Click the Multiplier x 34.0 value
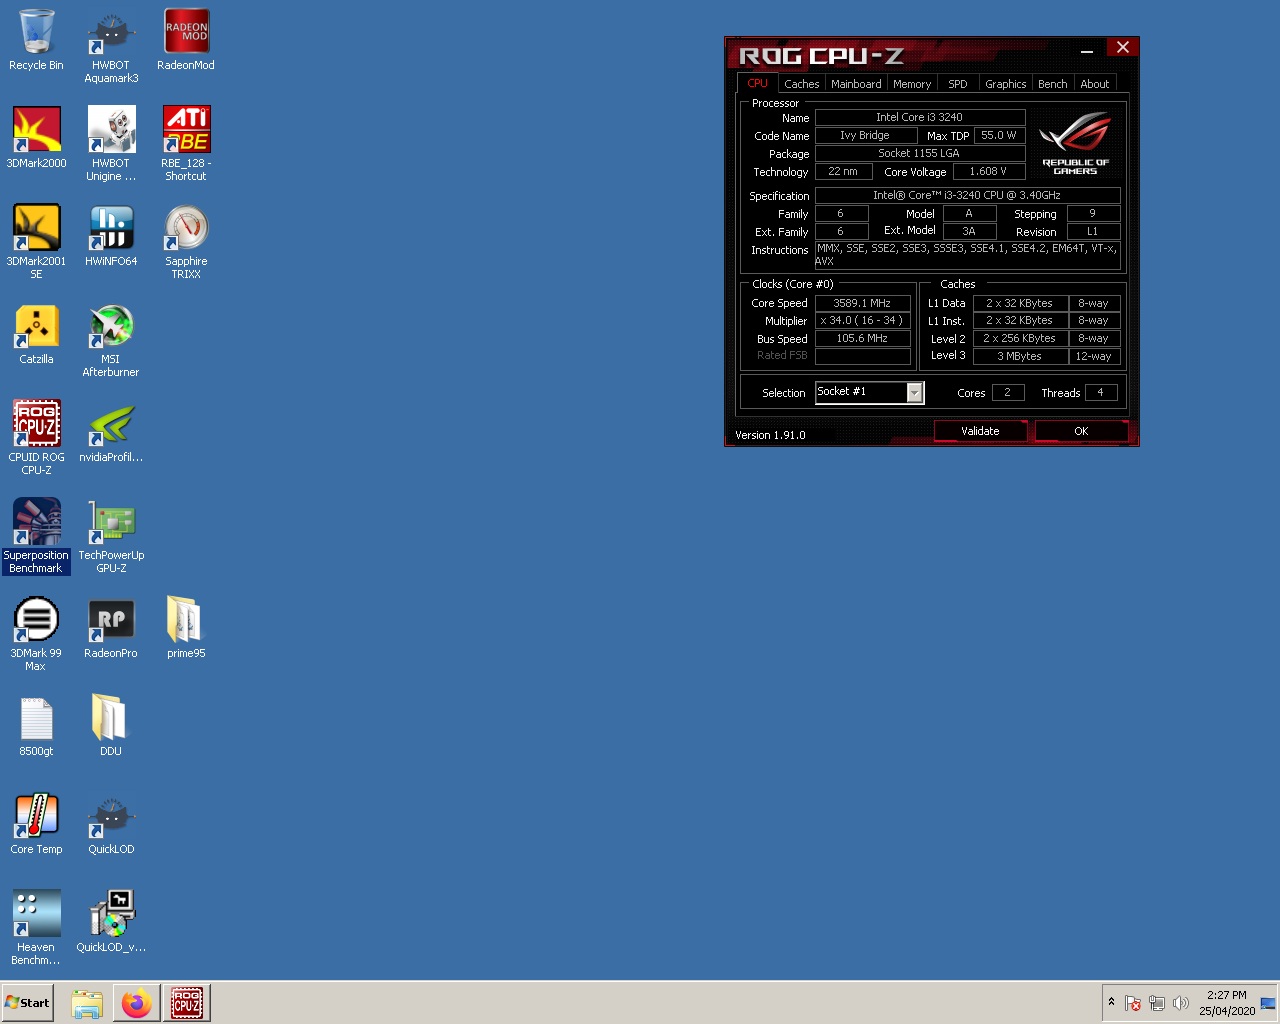 [862, 321]
